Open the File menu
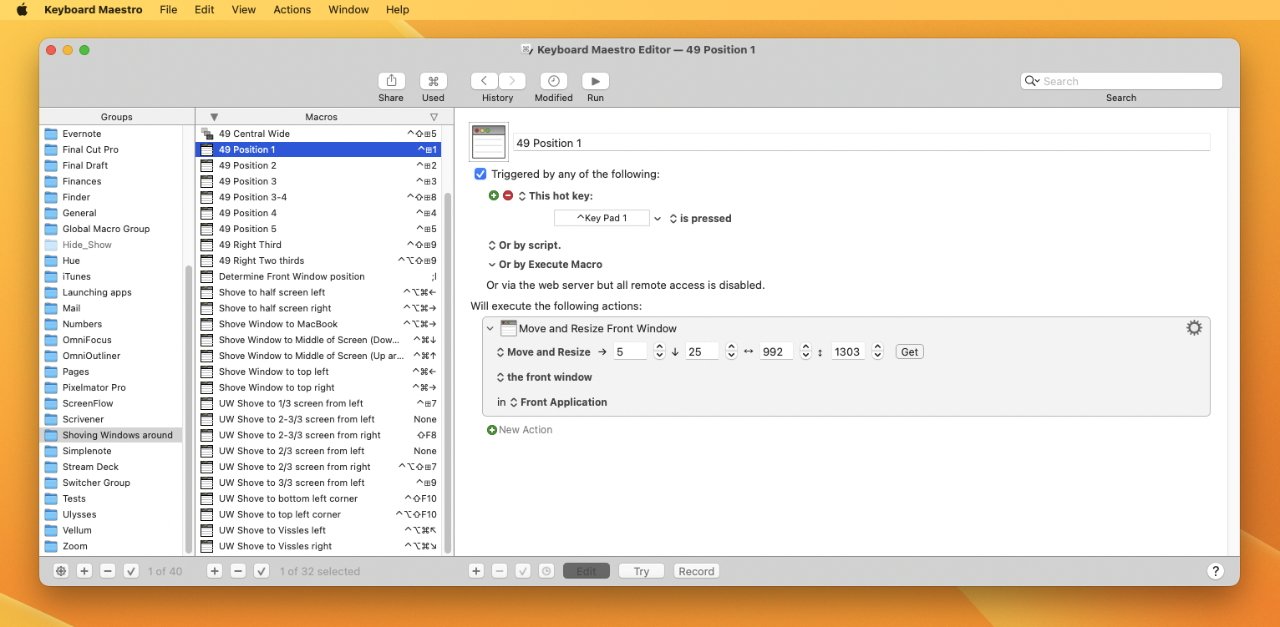1280x627 pixels. pyautogui.click(x=168, y=10)
